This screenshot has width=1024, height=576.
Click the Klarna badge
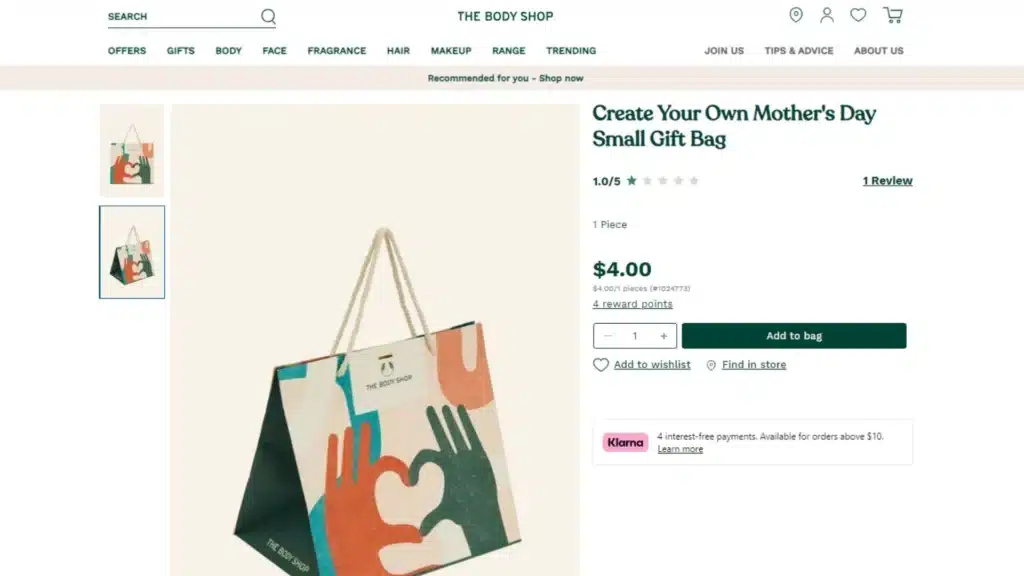point(625,442)
